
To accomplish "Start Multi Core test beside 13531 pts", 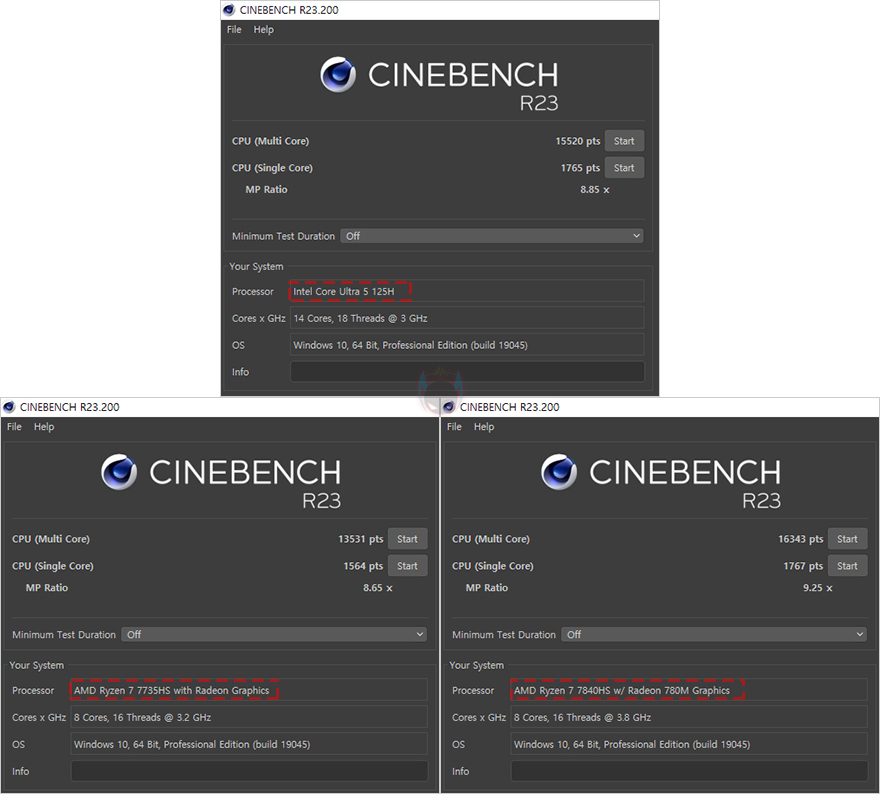I will [x=407, y=539].
